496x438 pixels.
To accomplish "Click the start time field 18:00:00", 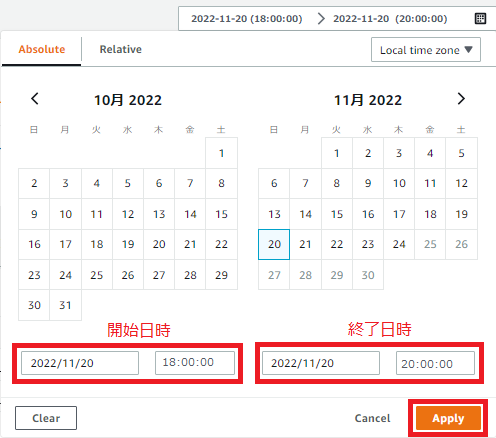I will [195, 363].
